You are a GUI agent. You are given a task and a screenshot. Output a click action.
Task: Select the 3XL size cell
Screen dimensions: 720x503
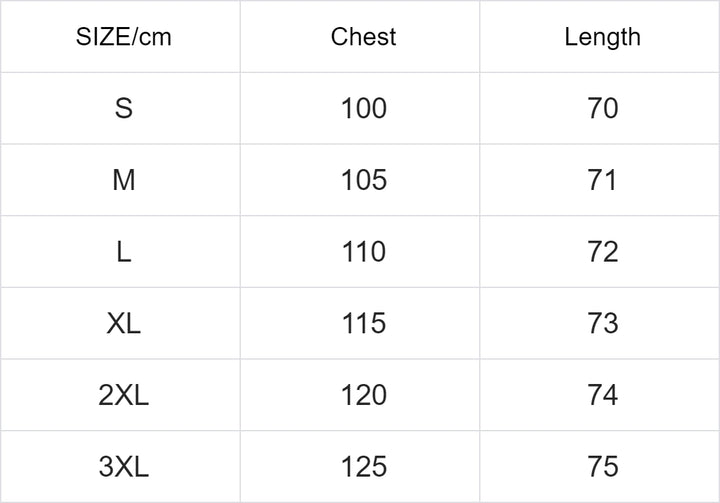(123, 467)
